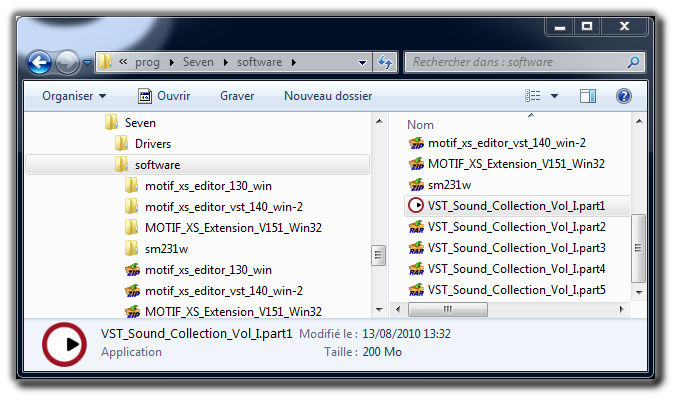Click the Ouvrir toolbar button
Image resolution: width=681 pixels, height=405 pixels.
point(164,96)
